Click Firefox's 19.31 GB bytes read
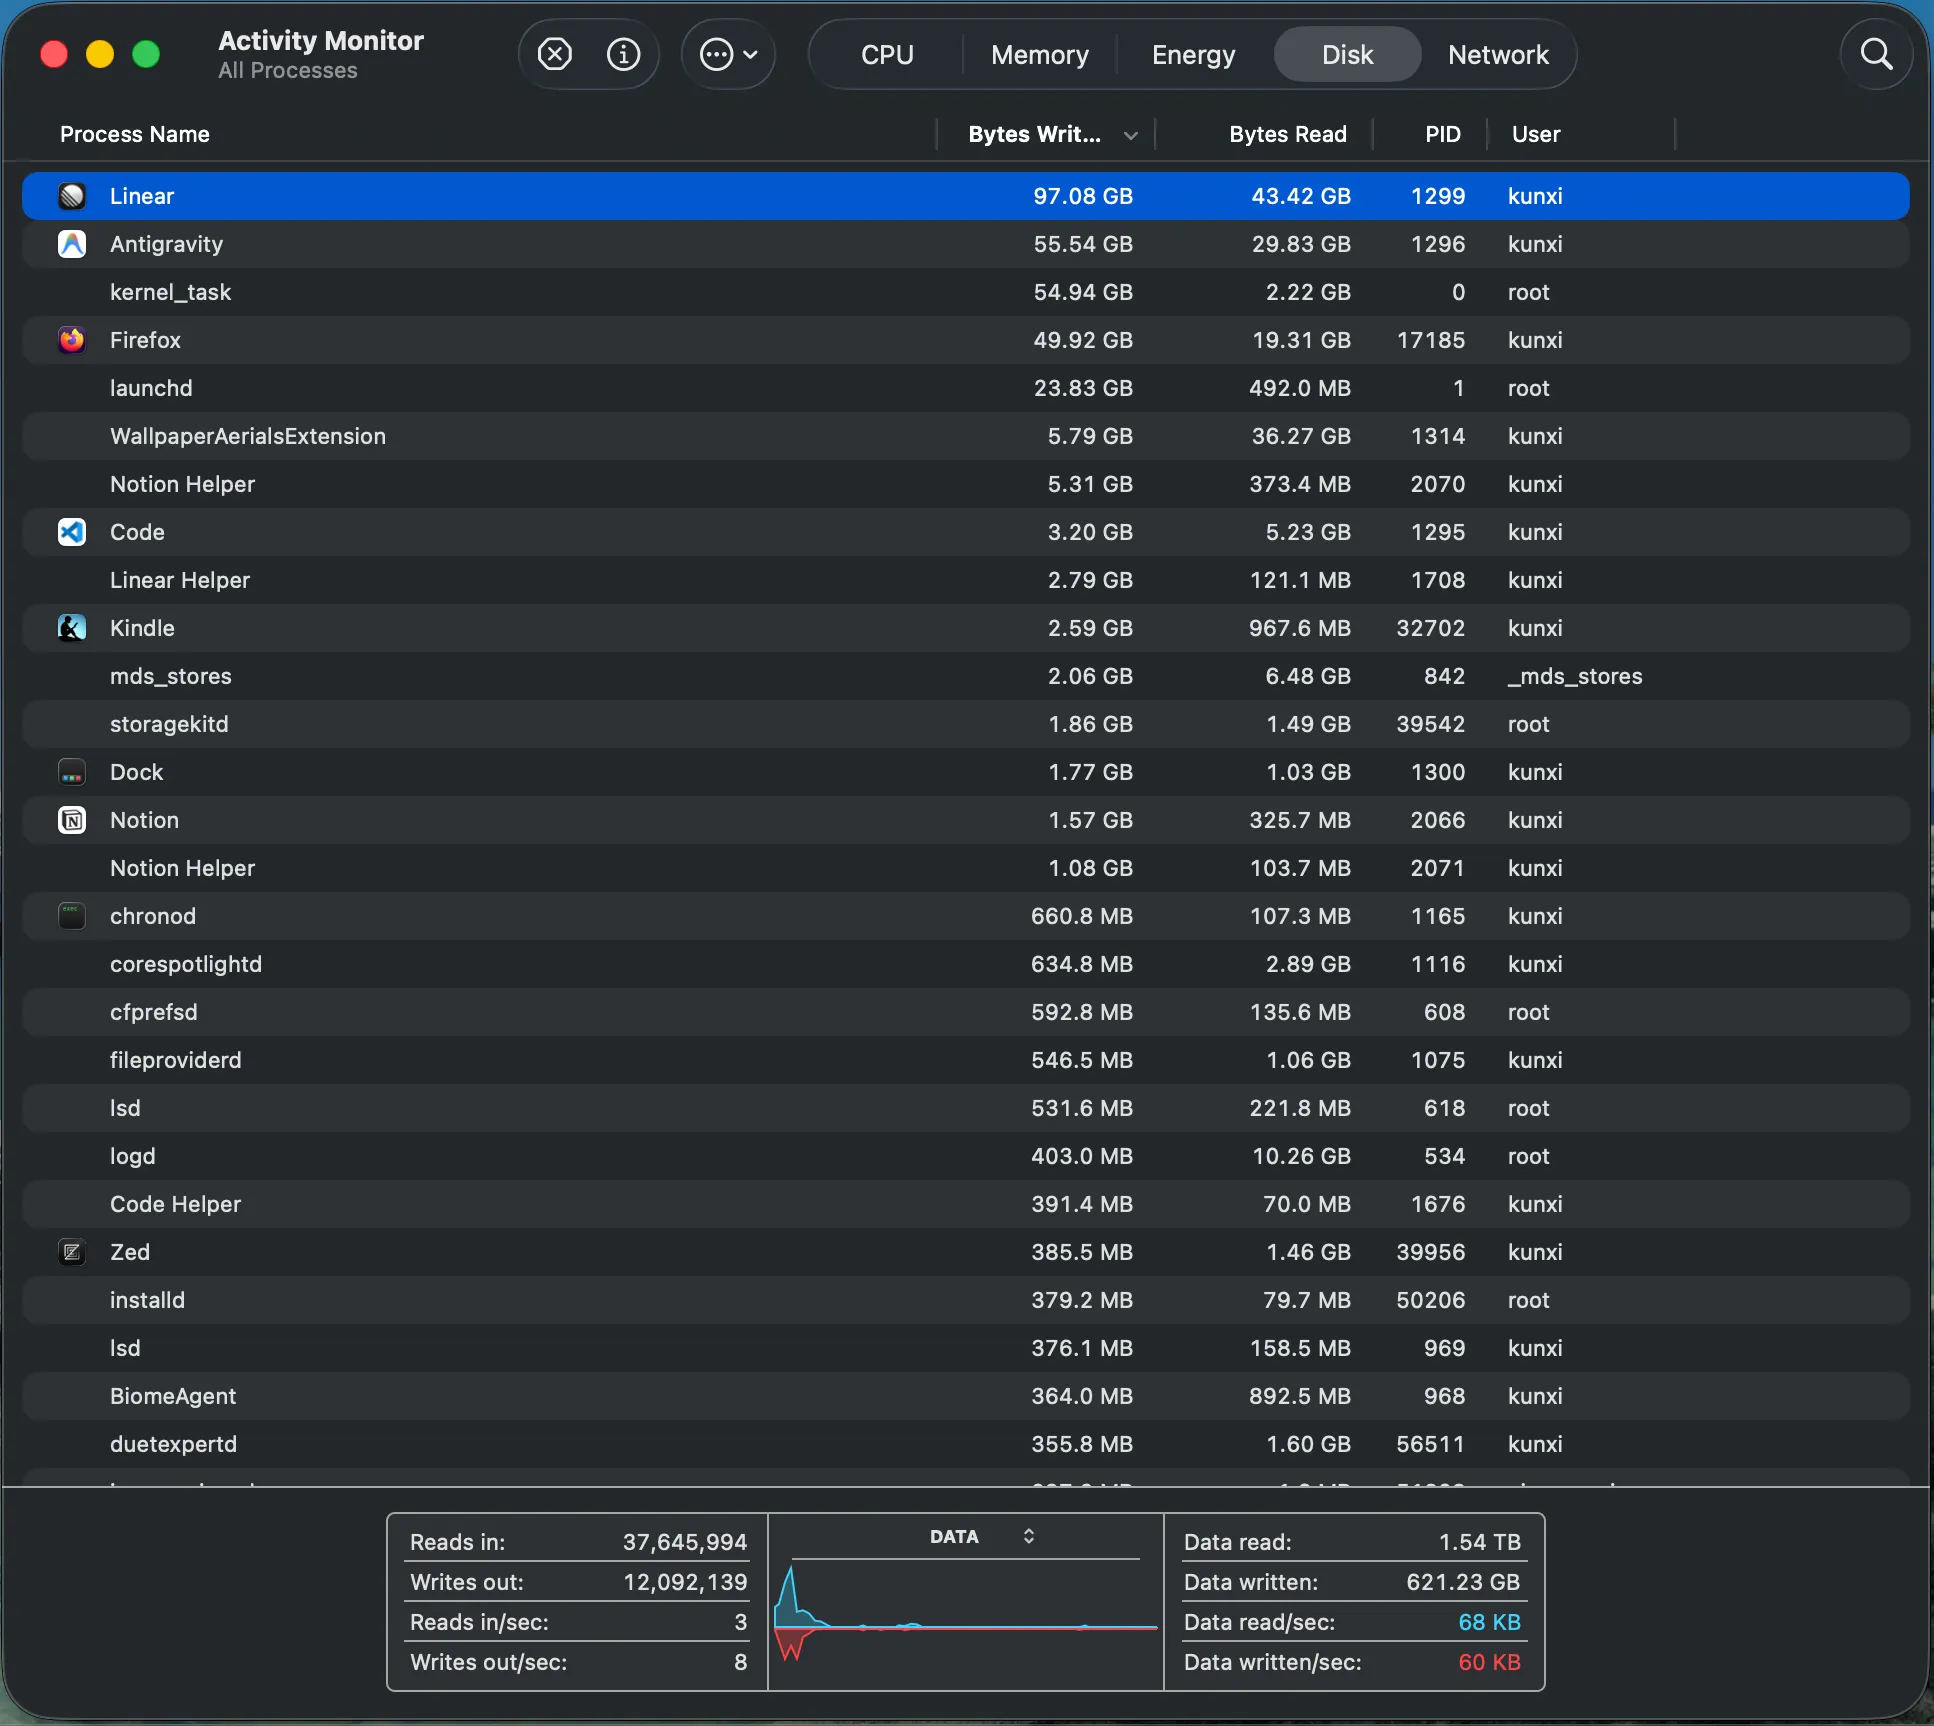This screenshot has height=1726, width=1934. coord(1301,340)
